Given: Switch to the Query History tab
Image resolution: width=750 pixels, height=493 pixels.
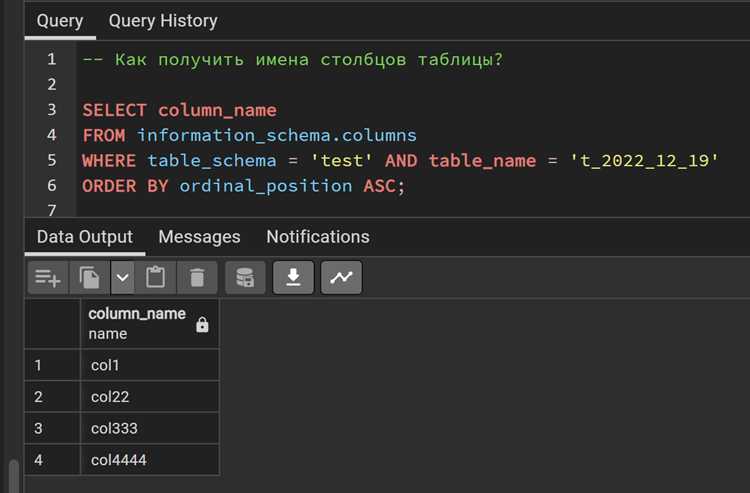Looking at the screenshot, I should pyautogui.click(x=163, y=21).
